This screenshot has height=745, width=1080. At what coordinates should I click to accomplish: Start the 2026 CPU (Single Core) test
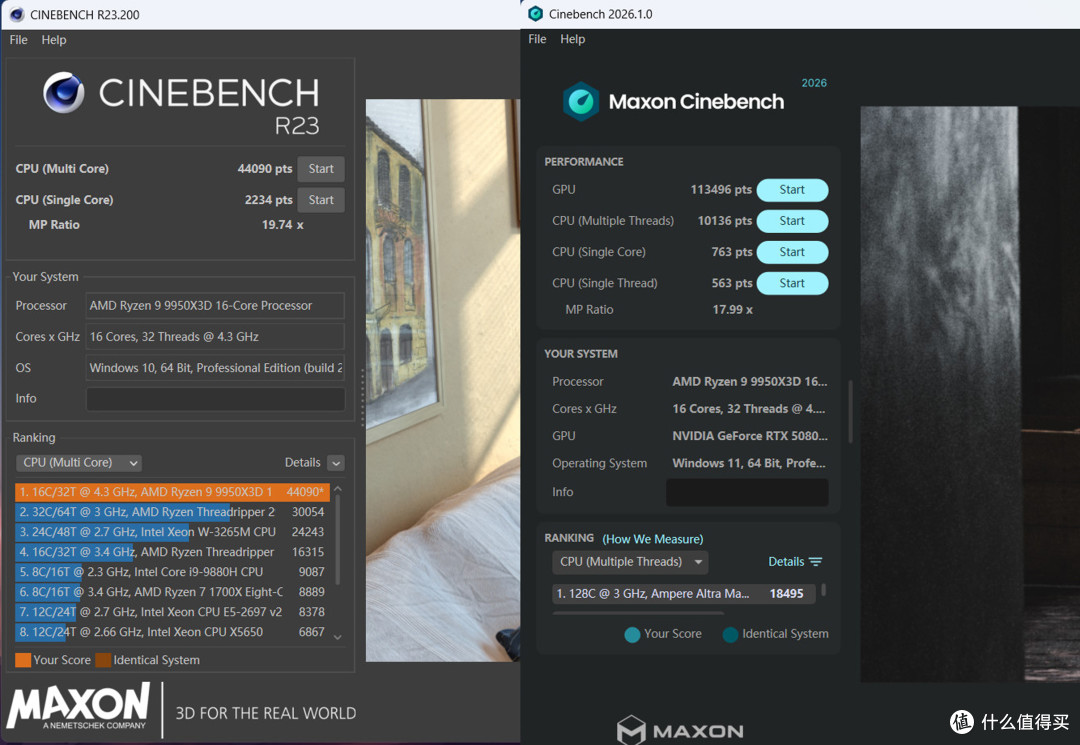pos(792,252)
